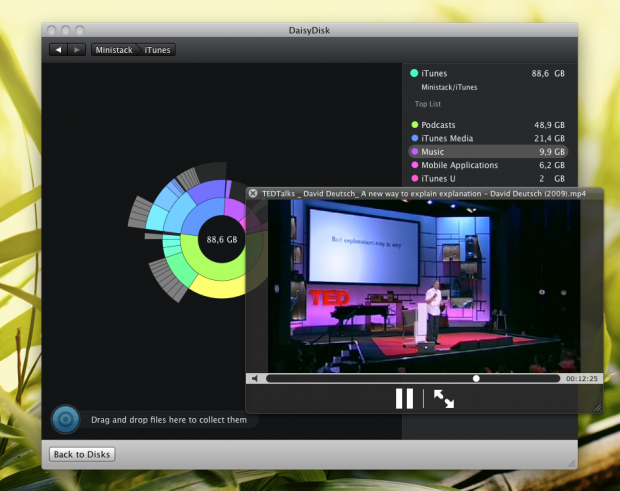Select the iTunes Media row
The width and height of the screenshot is (620, 491).
[x=488, y=138]
